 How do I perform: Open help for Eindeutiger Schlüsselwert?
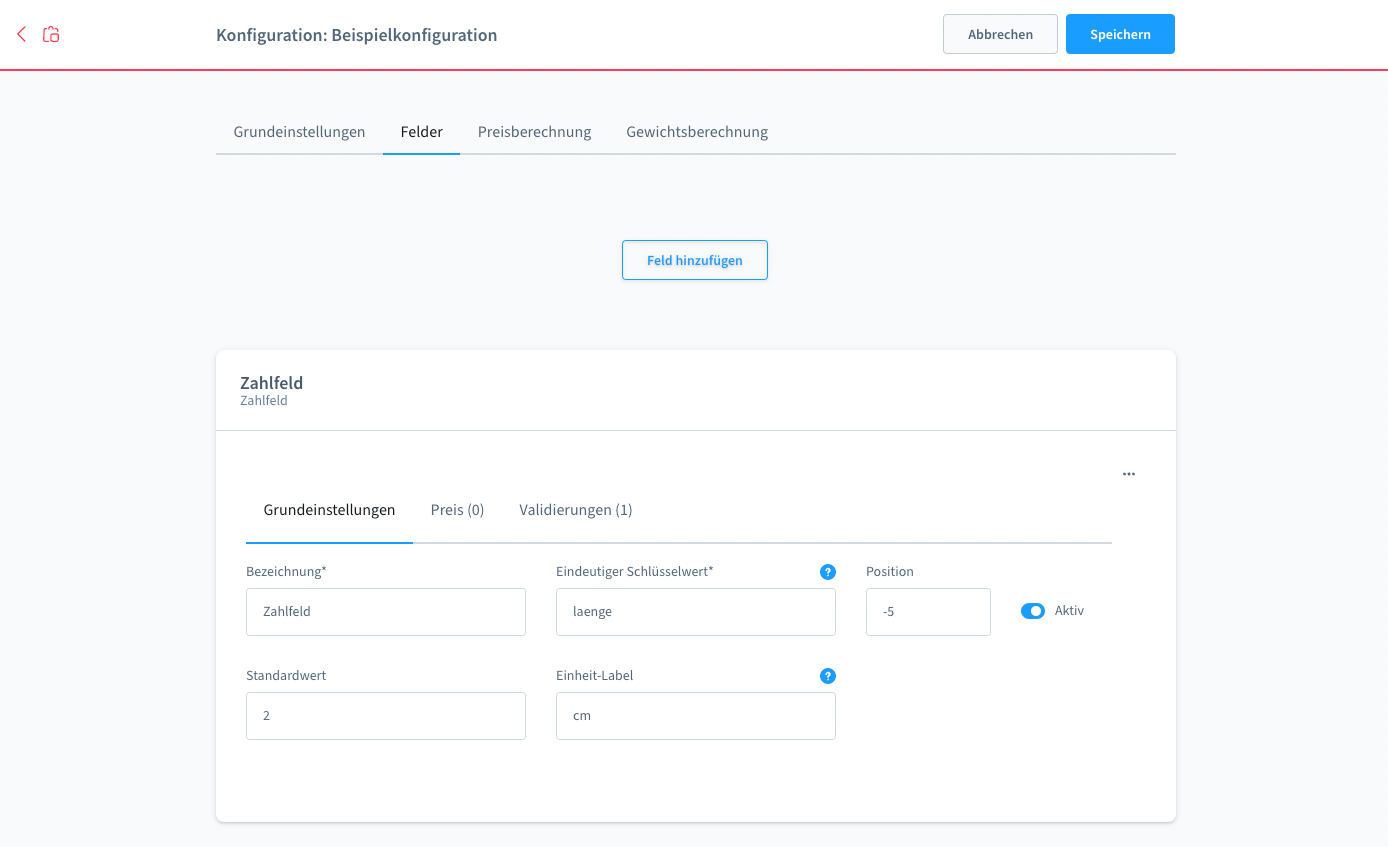point(827,572)
